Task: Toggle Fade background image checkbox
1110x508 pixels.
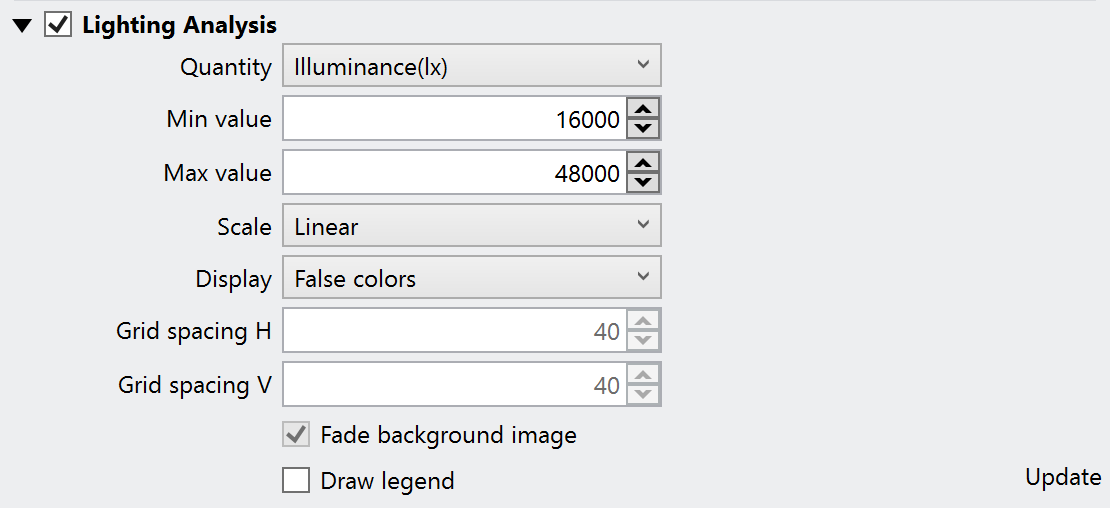Action: click(296, 435)
